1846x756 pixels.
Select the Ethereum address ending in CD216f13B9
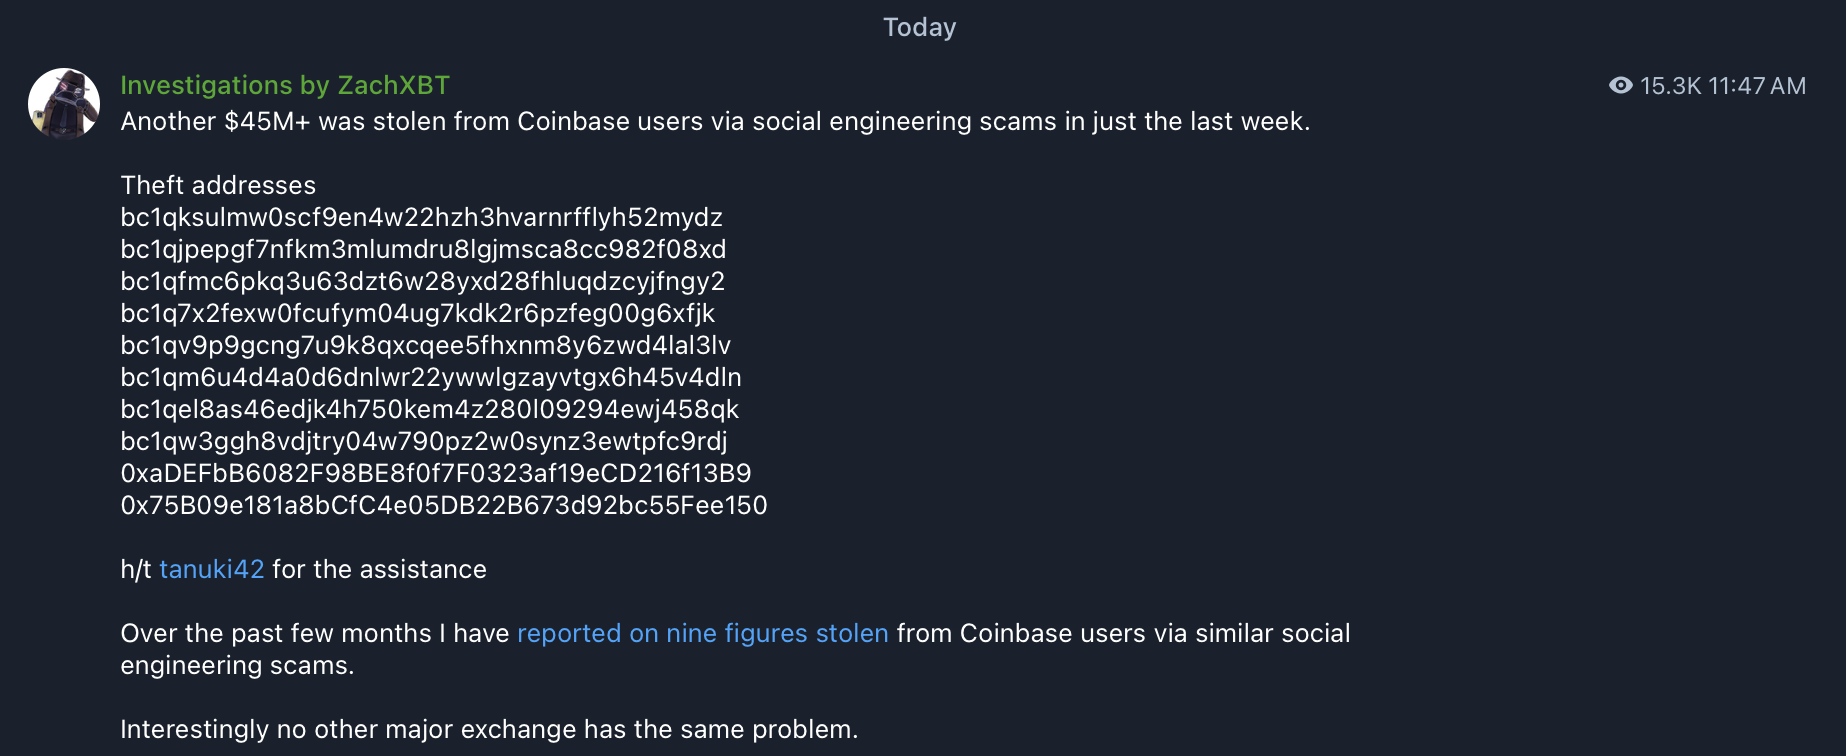(x=436, y=473)
